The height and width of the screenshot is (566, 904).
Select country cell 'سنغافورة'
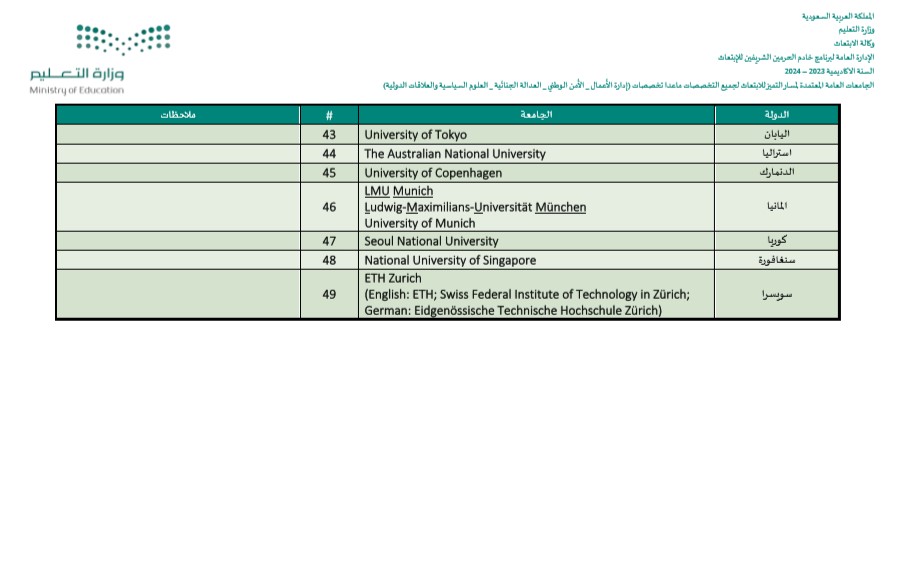click(x=777, y=260)
